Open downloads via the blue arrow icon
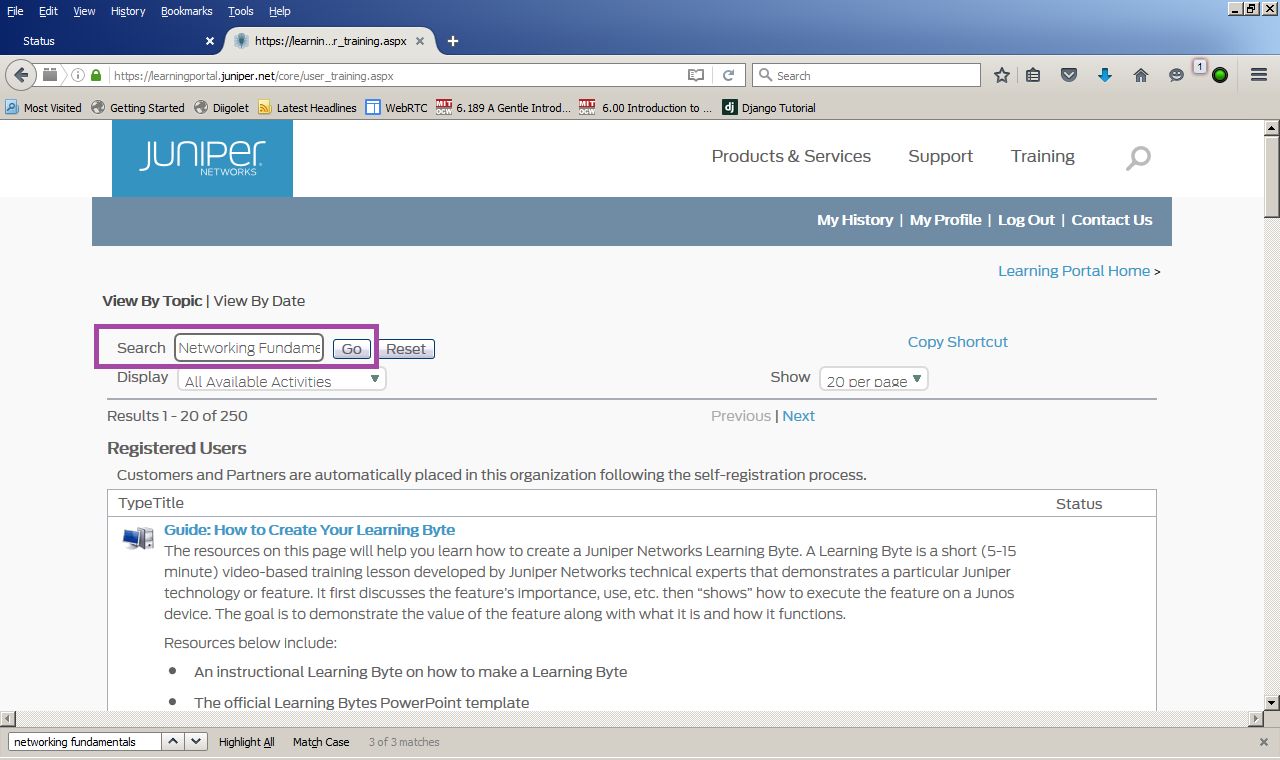The width and height of the screenshot is (1280, 760). (x=1105, y=75)
